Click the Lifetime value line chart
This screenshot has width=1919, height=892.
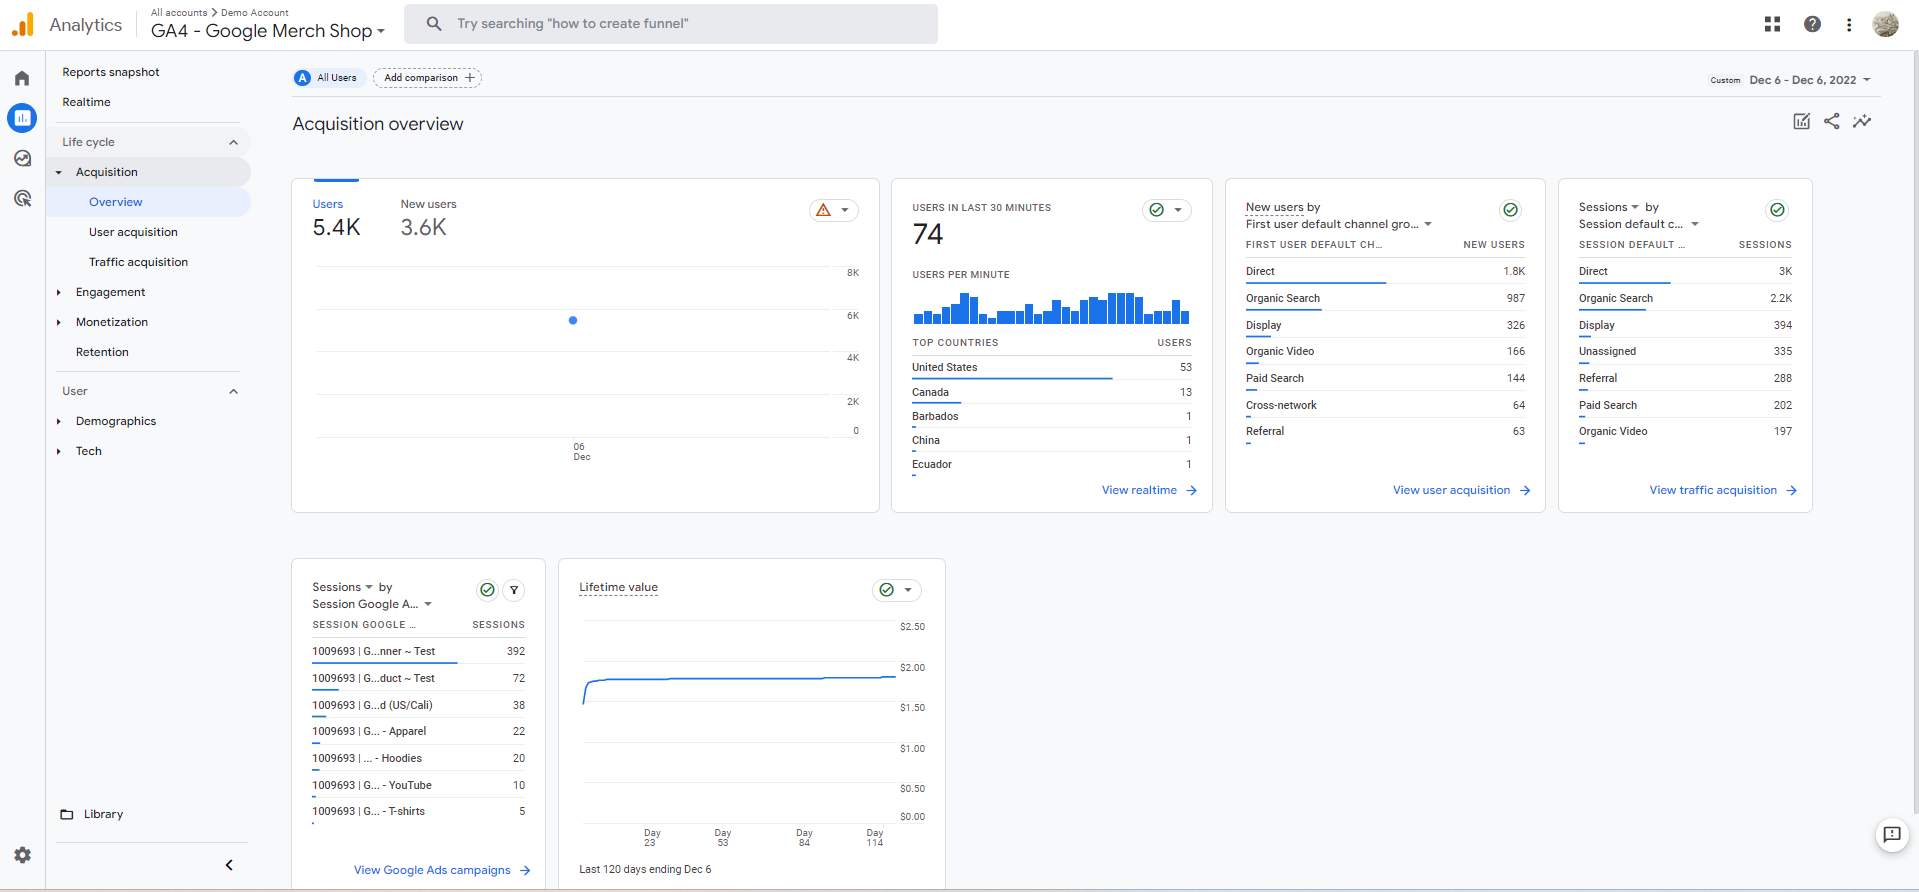[740, 680]
